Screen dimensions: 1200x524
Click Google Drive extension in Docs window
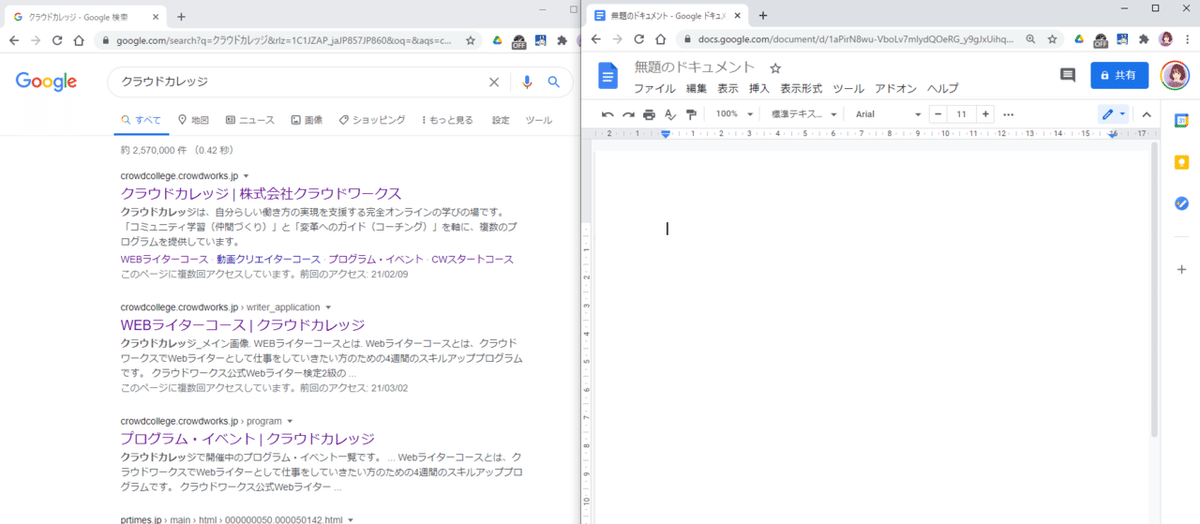(x=1079, y=40)
